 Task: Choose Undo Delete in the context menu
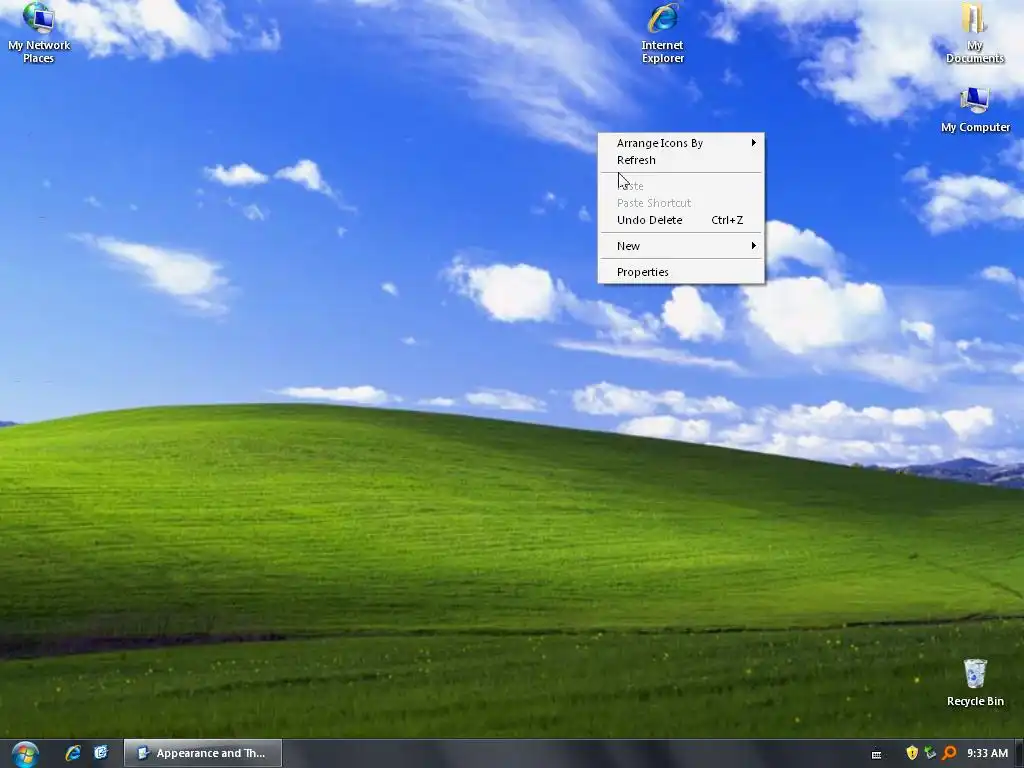pos(681,220)
